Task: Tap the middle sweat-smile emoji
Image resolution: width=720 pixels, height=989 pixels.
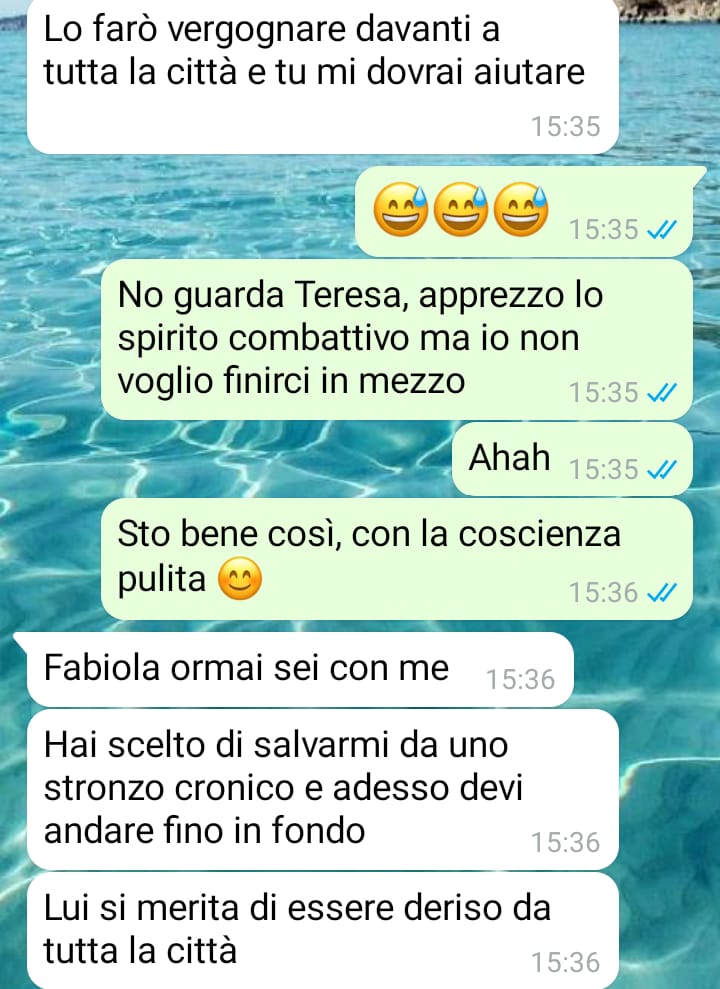Action: (460, 209)
